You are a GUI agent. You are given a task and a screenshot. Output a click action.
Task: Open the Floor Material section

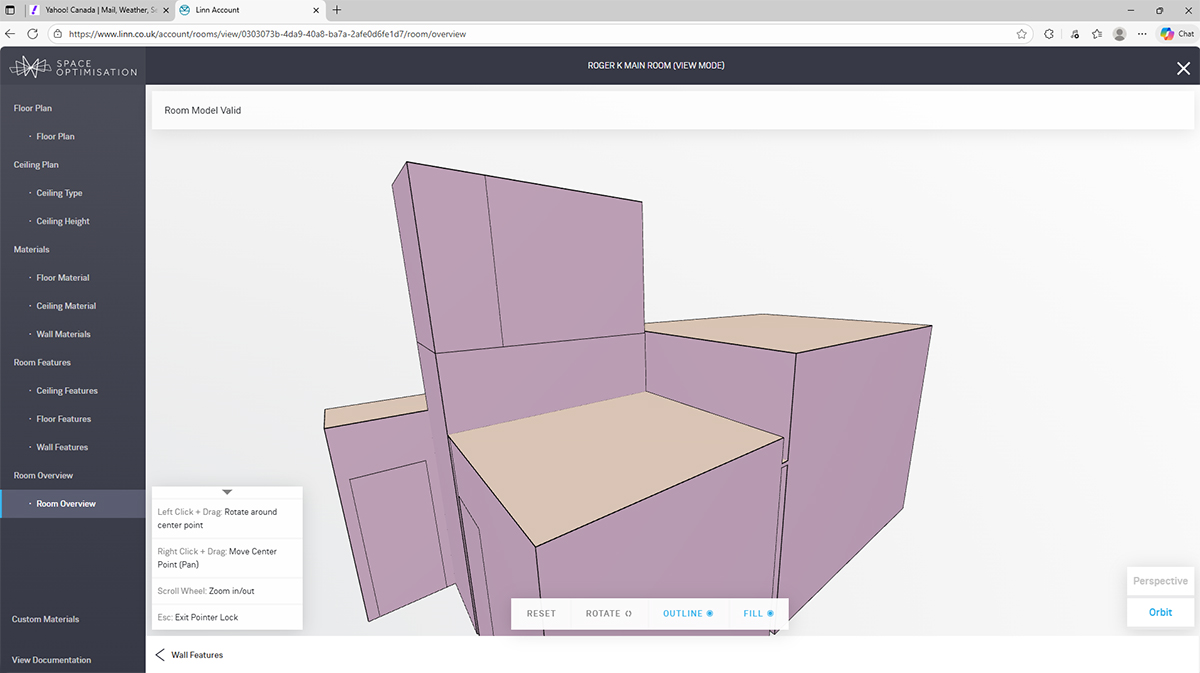coord(63,278)
